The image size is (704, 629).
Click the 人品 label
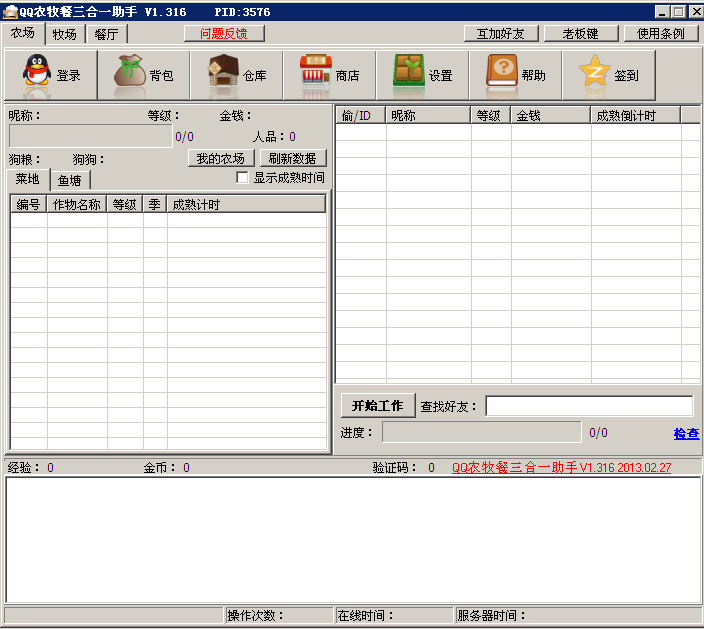pos(268,136)
